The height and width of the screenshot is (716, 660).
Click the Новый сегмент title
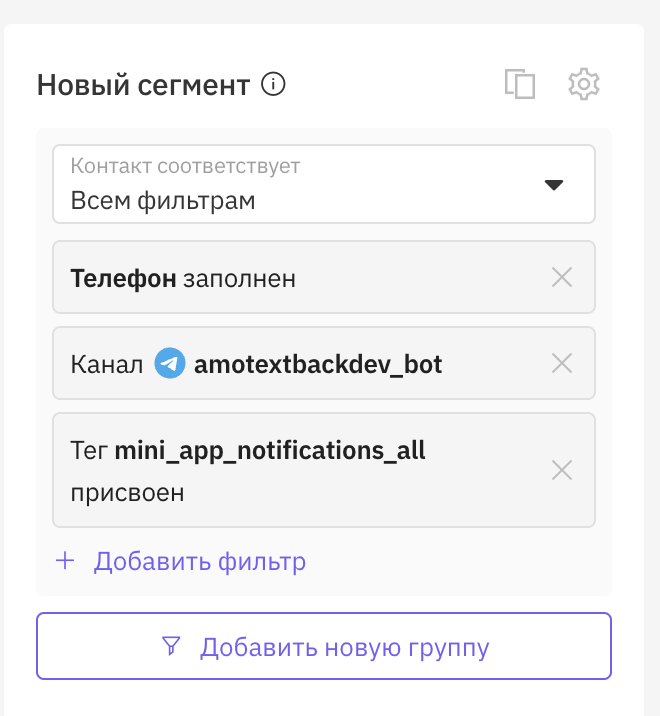click(x=143, y=85)
